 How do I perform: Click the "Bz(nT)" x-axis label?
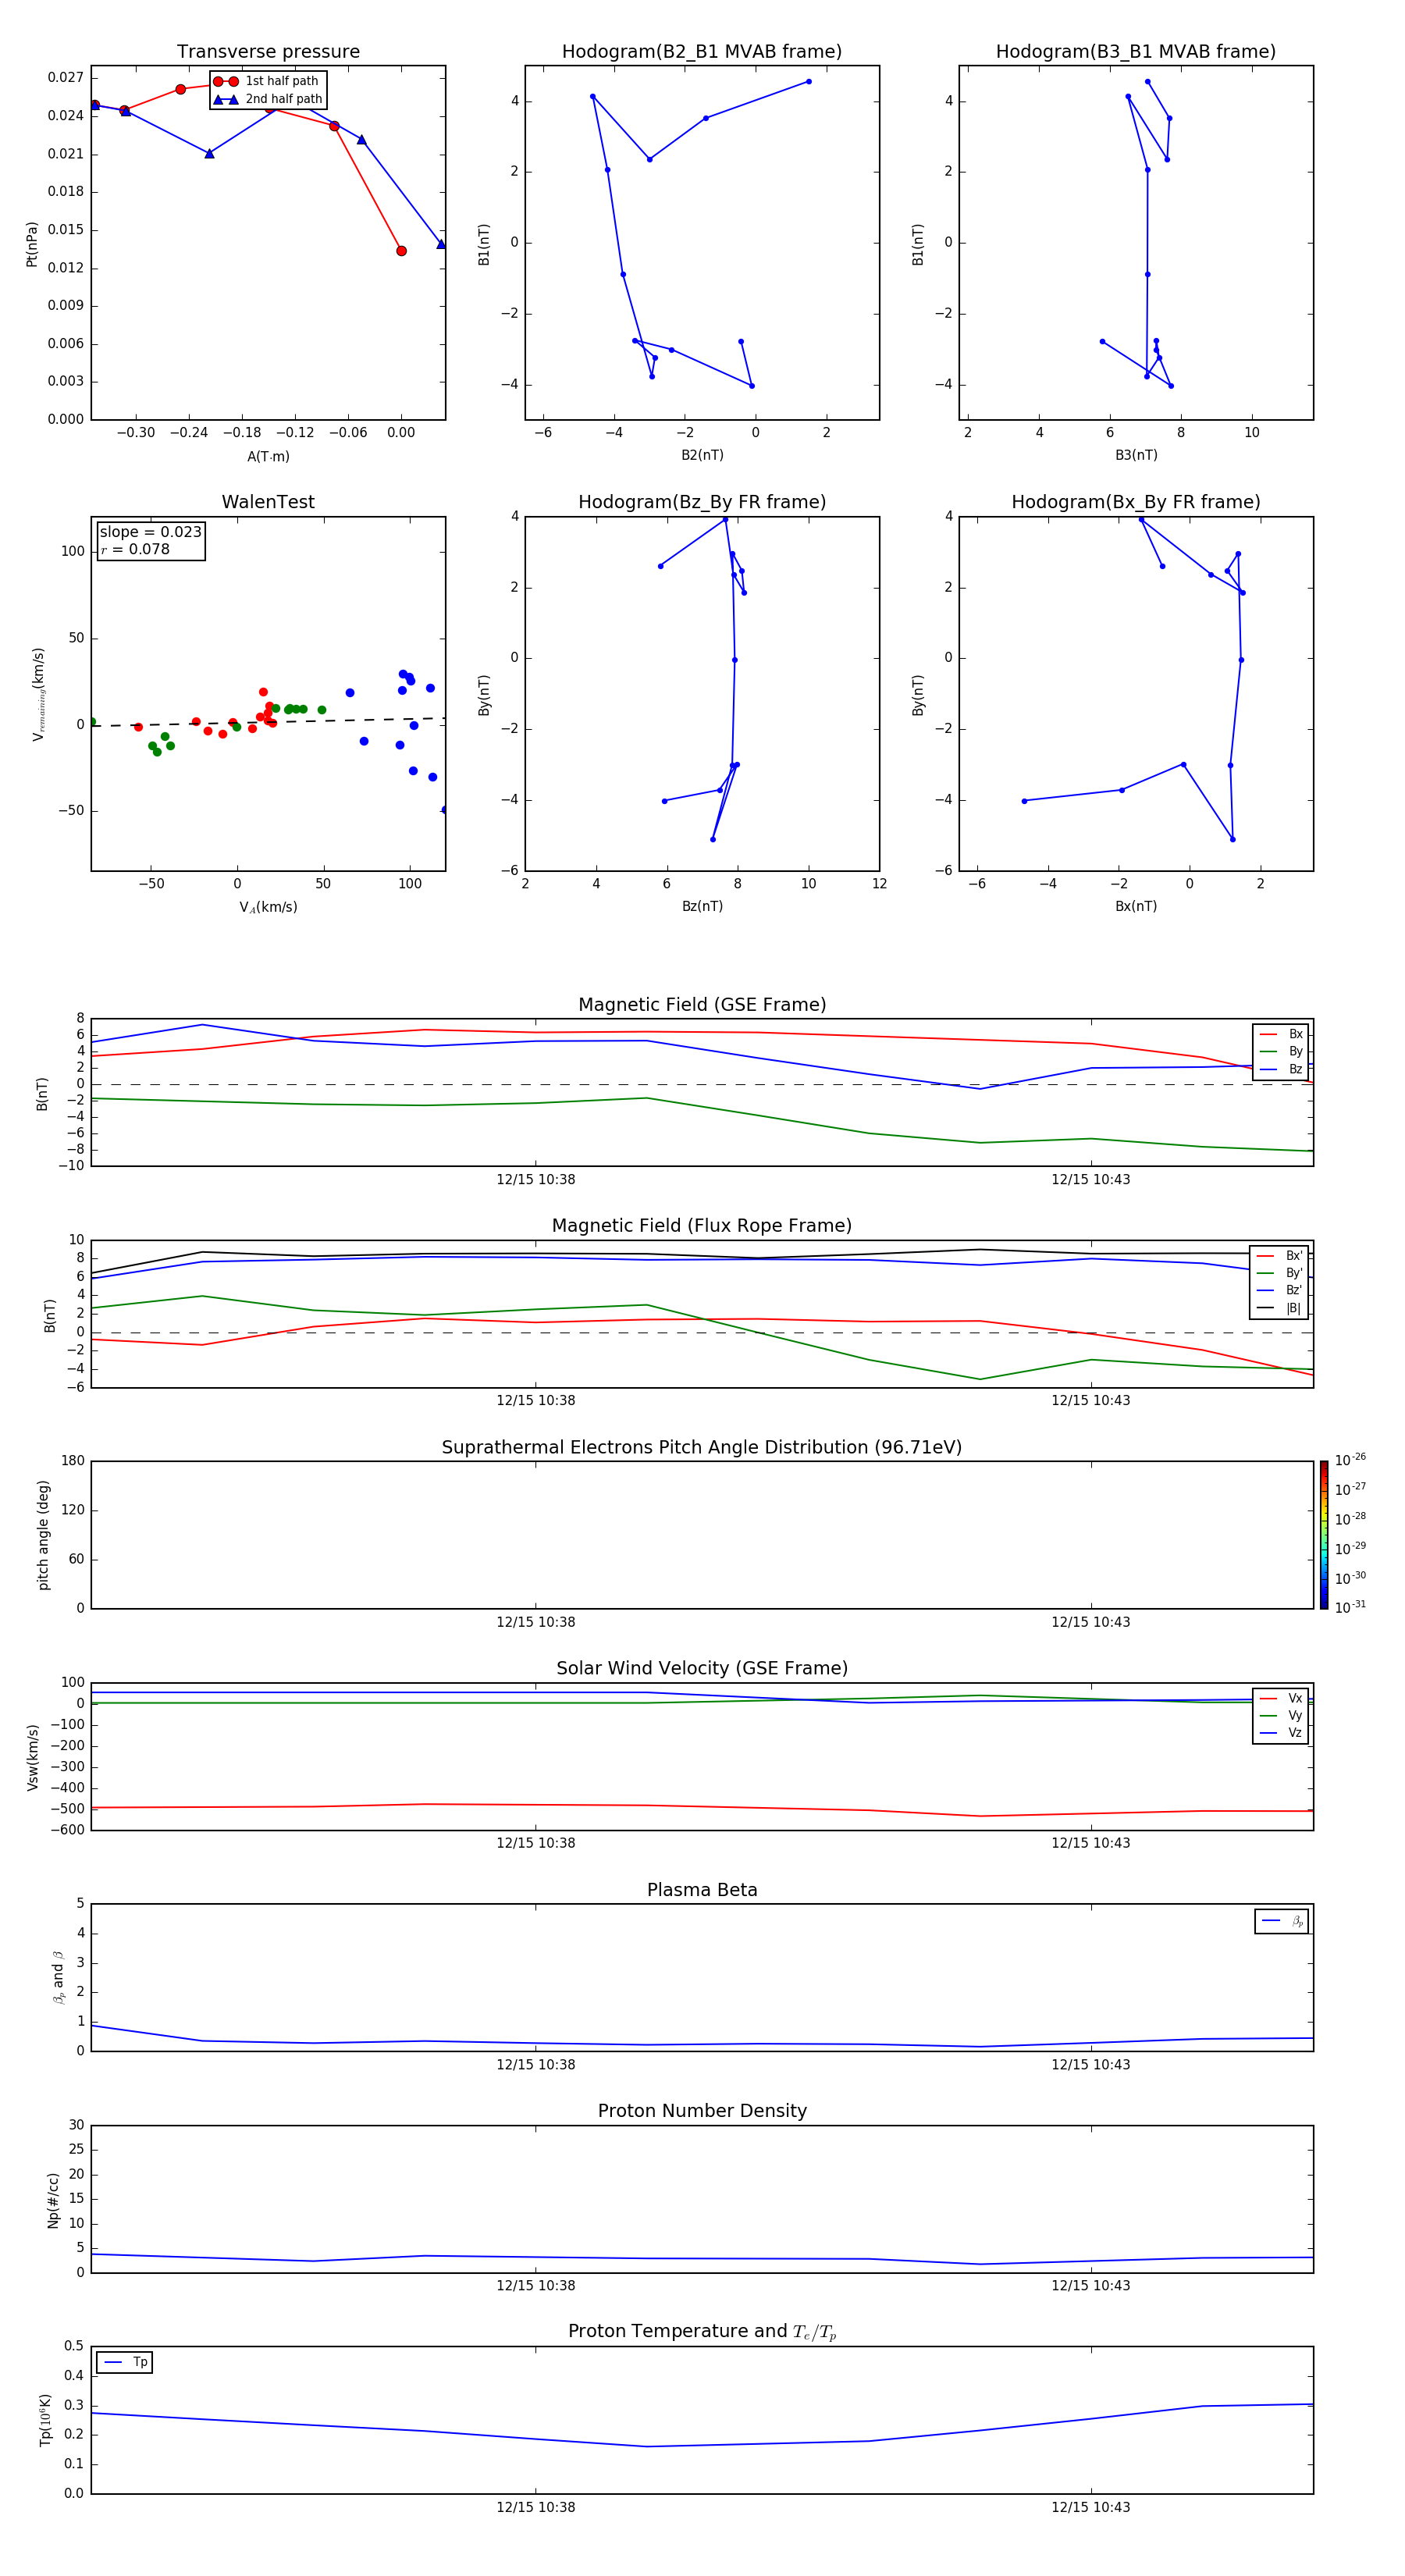[702, 906]
